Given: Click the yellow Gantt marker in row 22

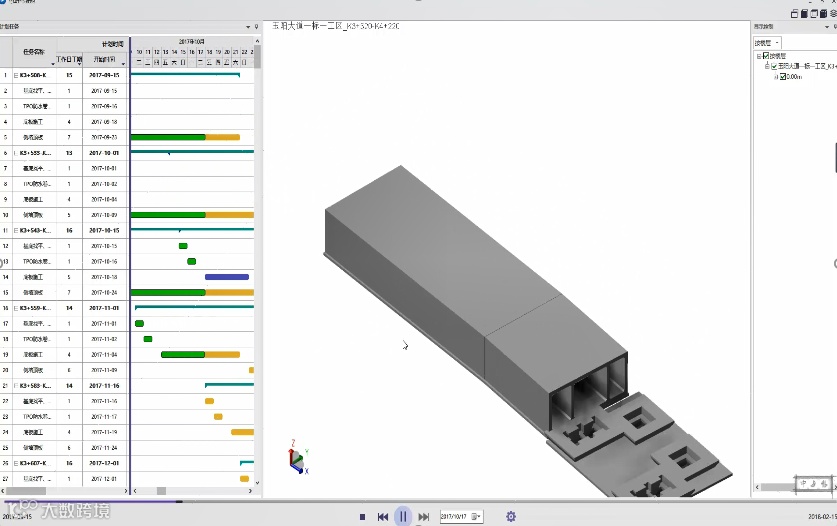Looking at the screenshot, I should tap(209, 401).
